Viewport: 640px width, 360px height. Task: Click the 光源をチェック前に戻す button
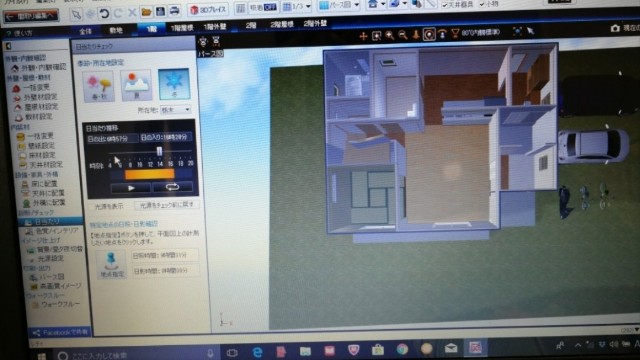[x=167, y=205]
